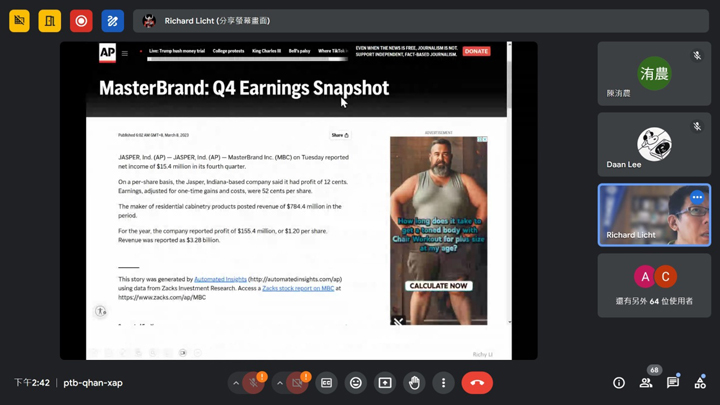Click the accessibility icon at article bottom-left
This screenshot has height=405, width=720.
coord(101,311)
